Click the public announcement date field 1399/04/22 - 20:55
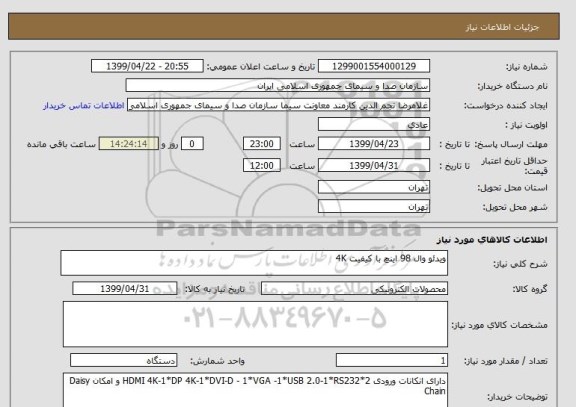Image resolution: width=576 pixels, height=407 pixels. tap(147, 66)
